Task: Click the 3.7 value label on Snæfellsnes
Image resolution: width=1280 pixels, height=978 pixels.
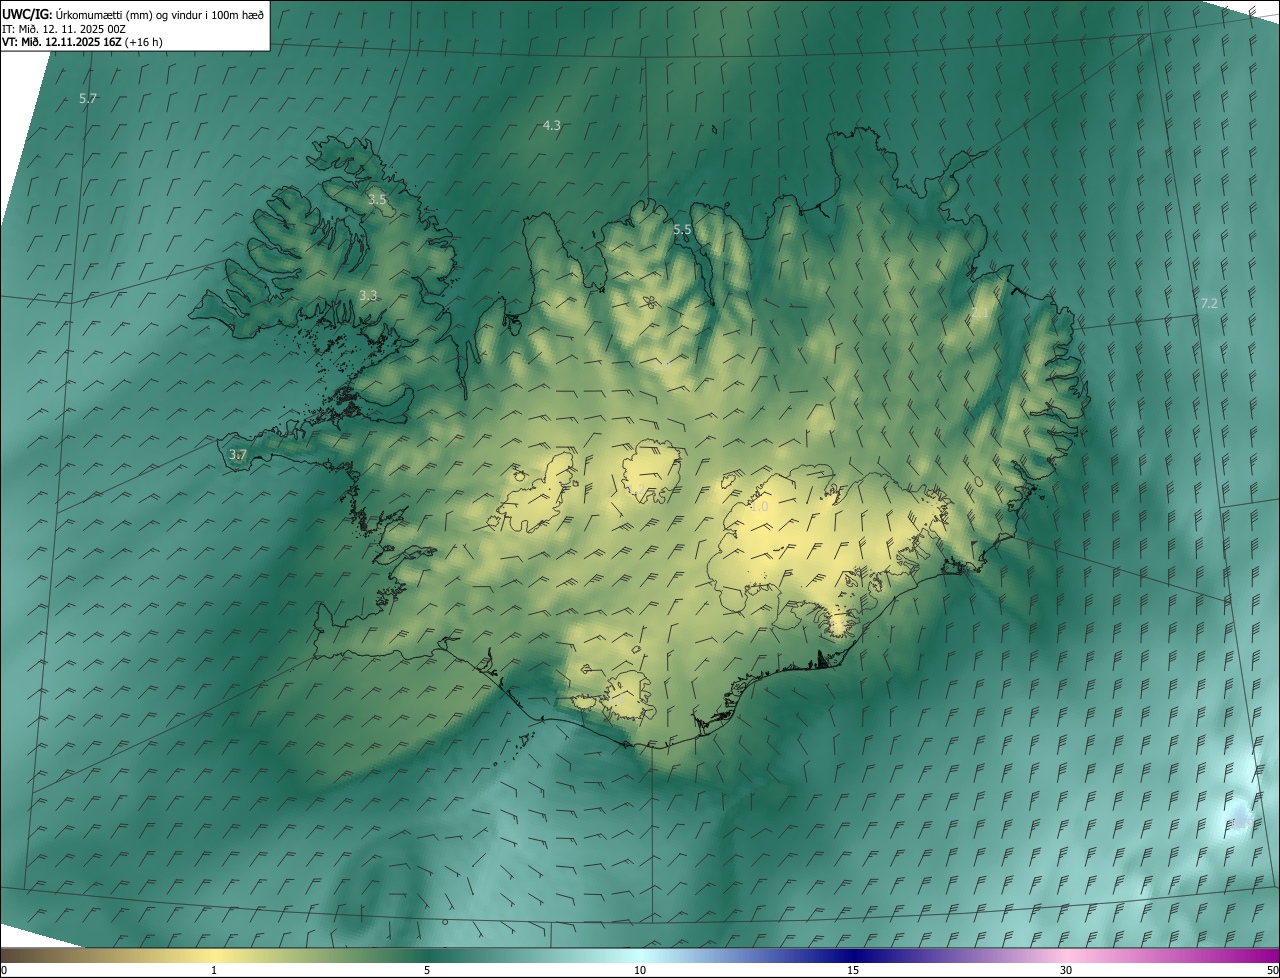Action: coord(237,455)
